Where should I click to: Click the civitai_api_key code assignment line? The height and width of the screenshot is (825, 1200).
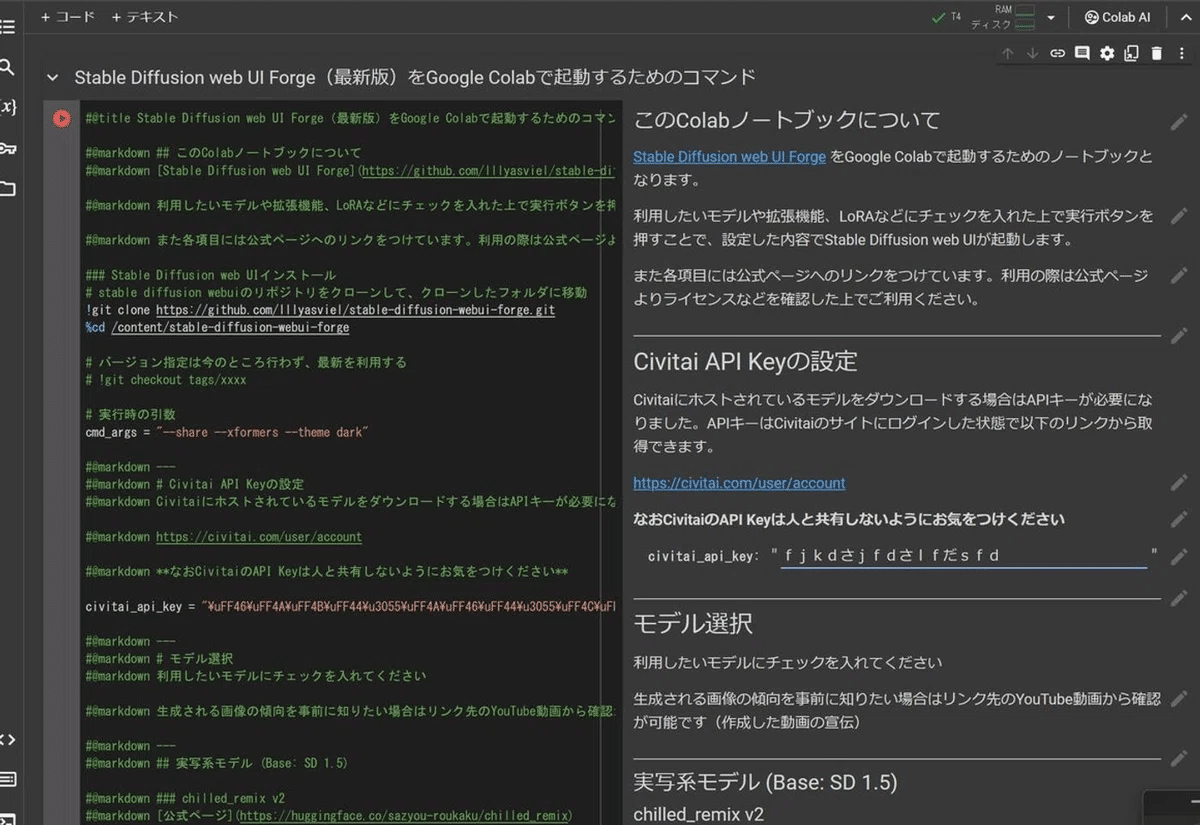click(x=350, y=607)
